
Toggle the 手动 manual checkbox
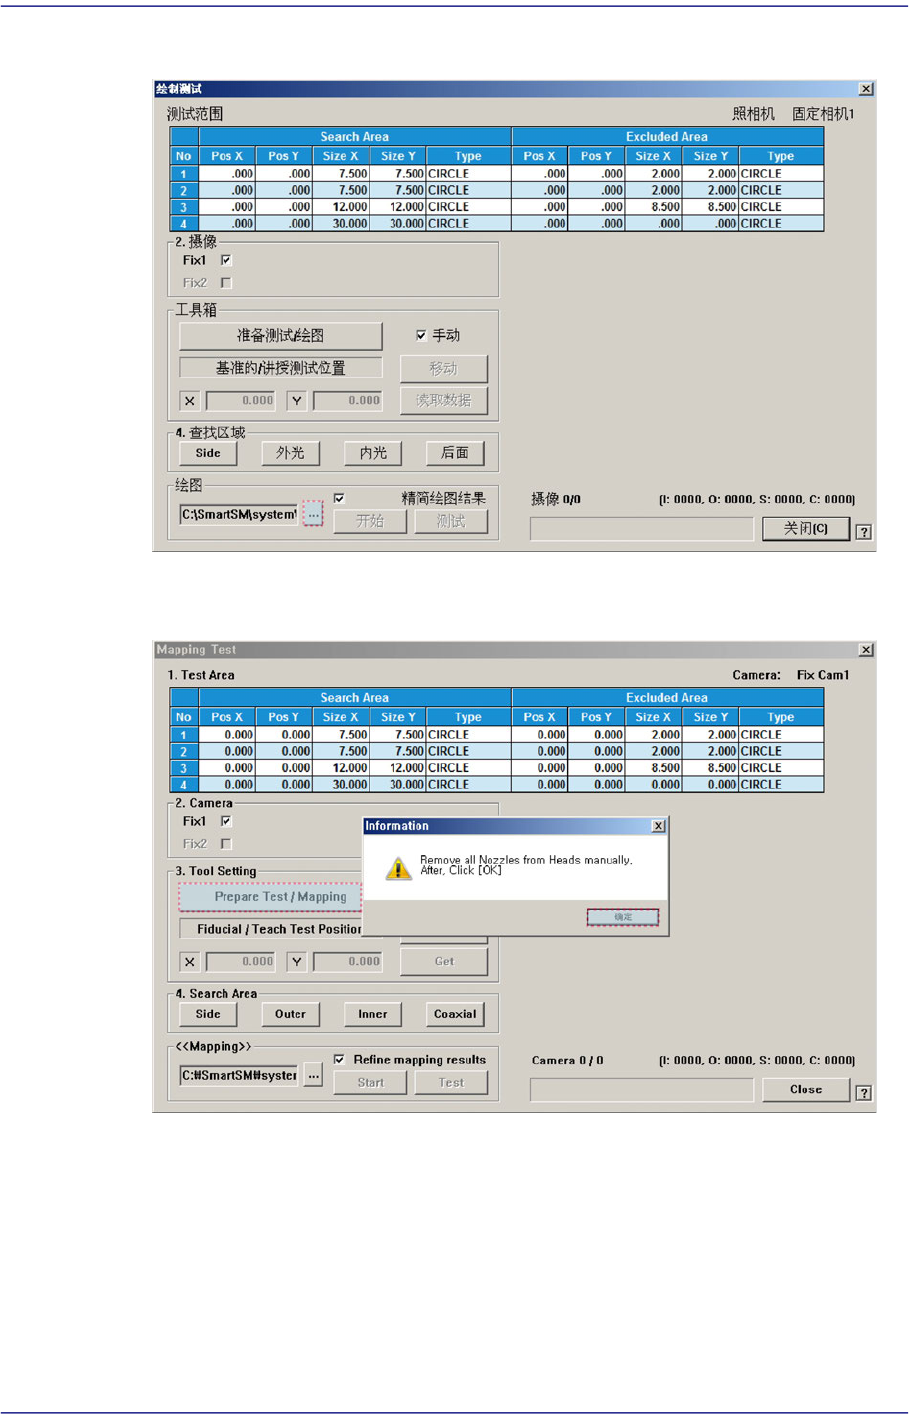pyautogui.click(x=421, y=335)
